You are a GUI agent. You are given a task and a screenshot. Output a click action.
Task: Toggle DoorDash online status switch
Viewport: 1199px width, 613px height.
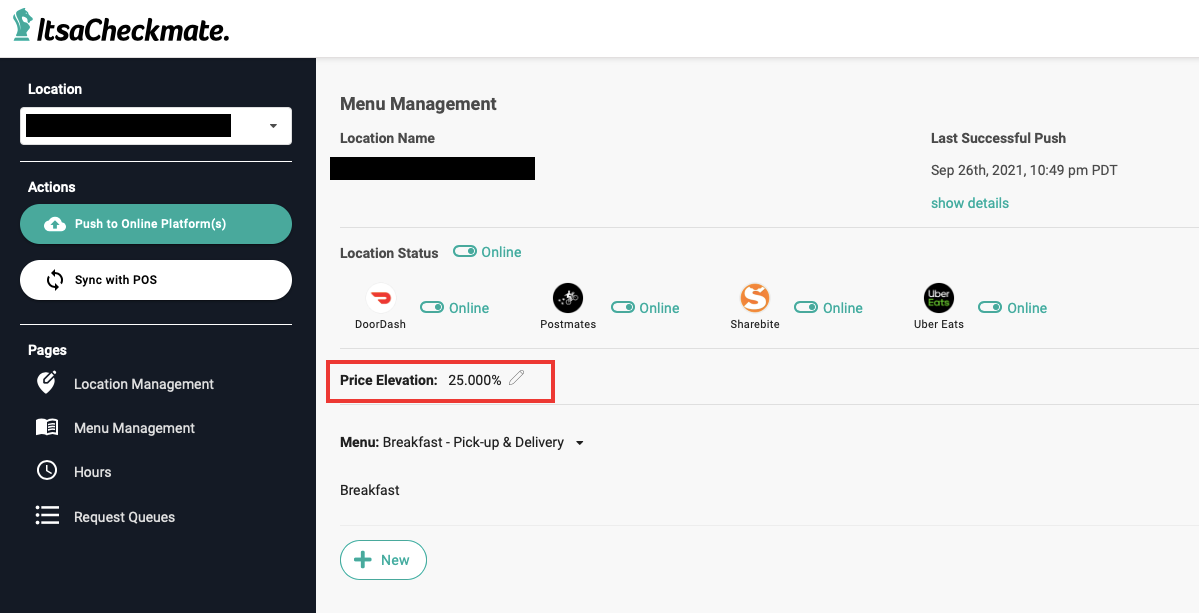(432, 308)
